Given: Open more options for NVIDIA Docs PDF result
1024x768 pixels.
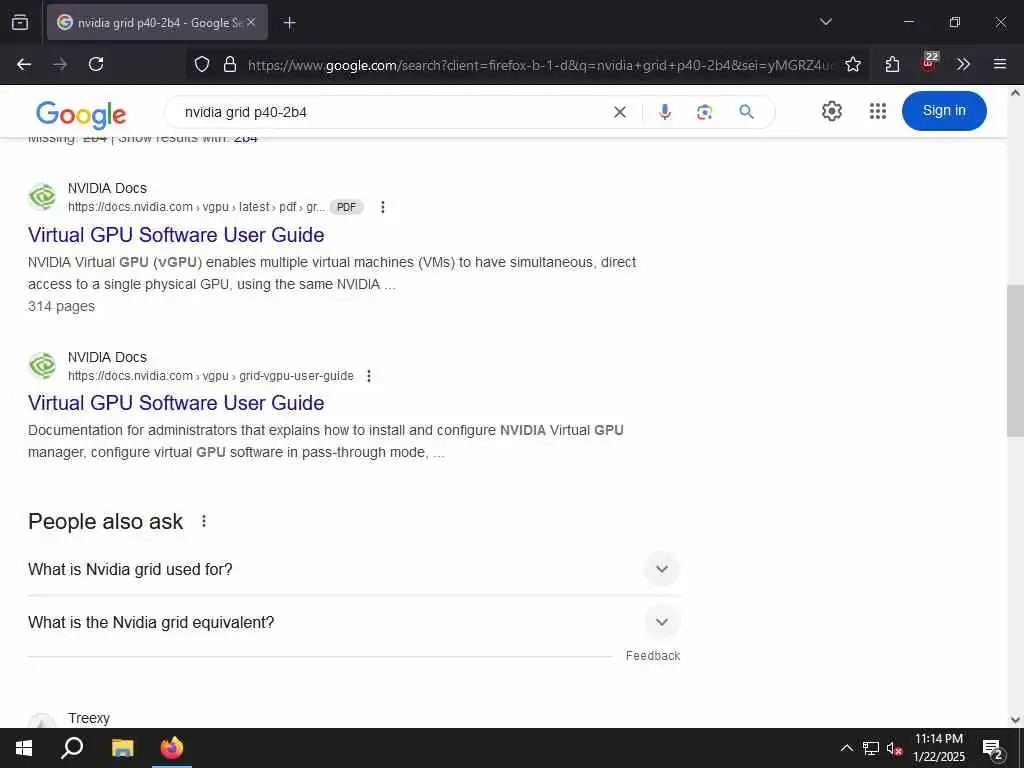Looking at the screenshot, I should point(383,207).
